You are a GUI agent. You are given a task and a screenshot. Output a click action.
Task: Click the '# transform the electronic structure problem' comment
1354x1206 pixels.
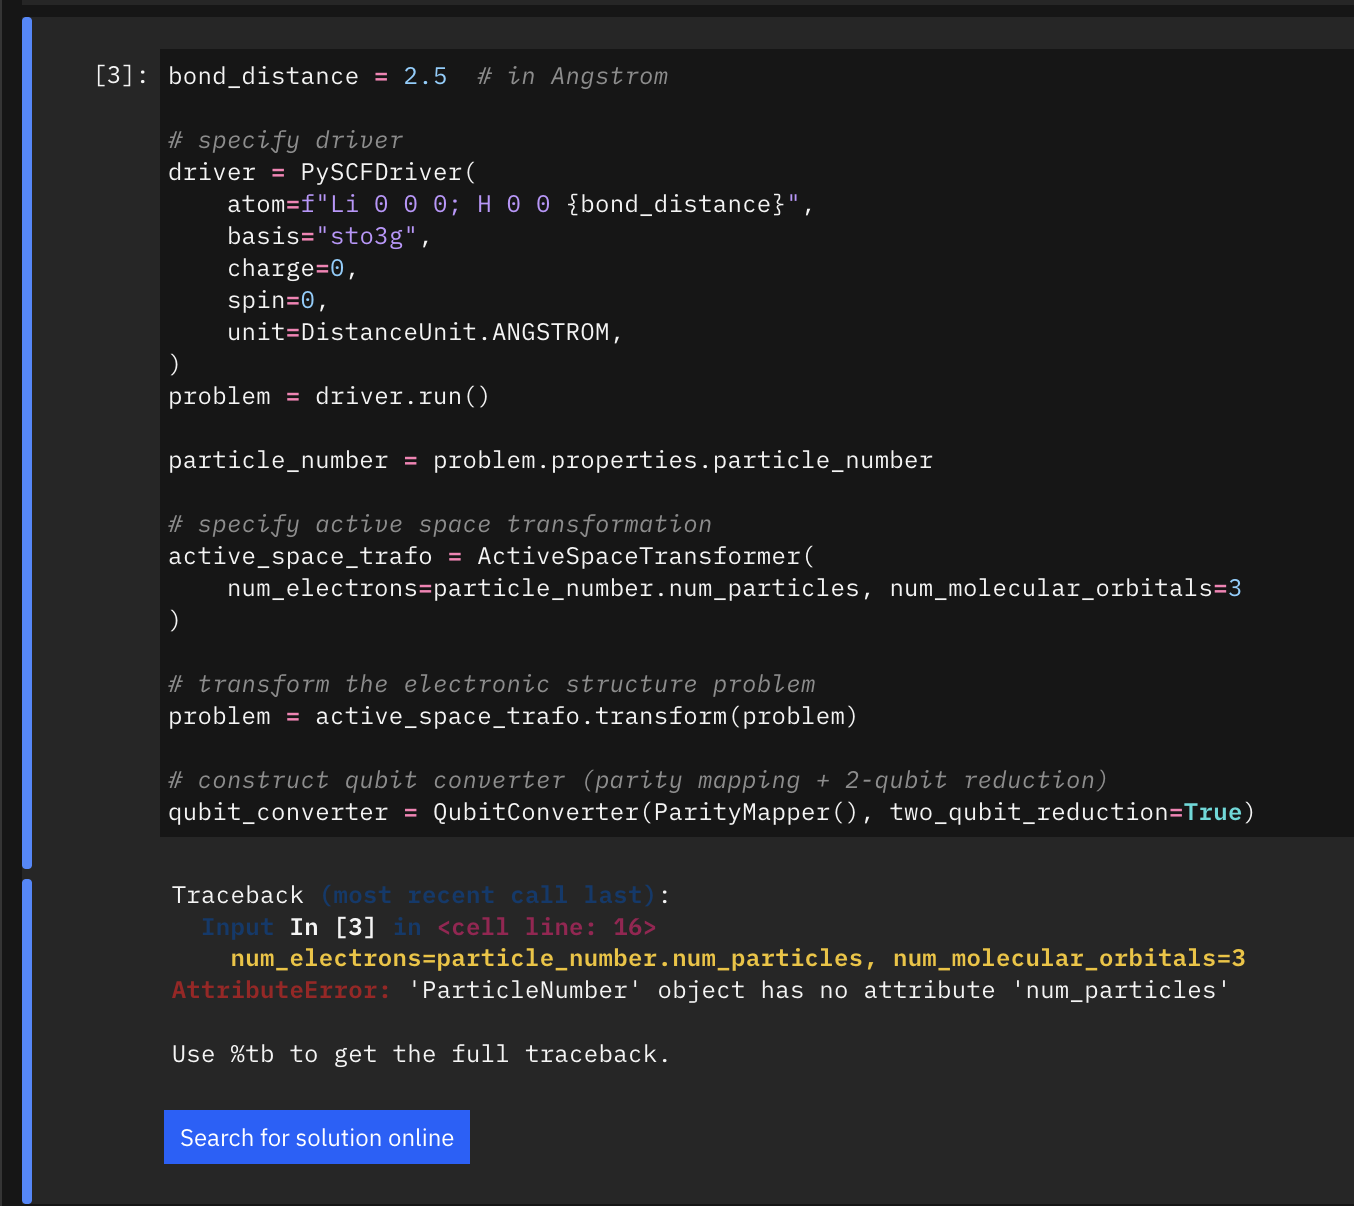[492, 684]
